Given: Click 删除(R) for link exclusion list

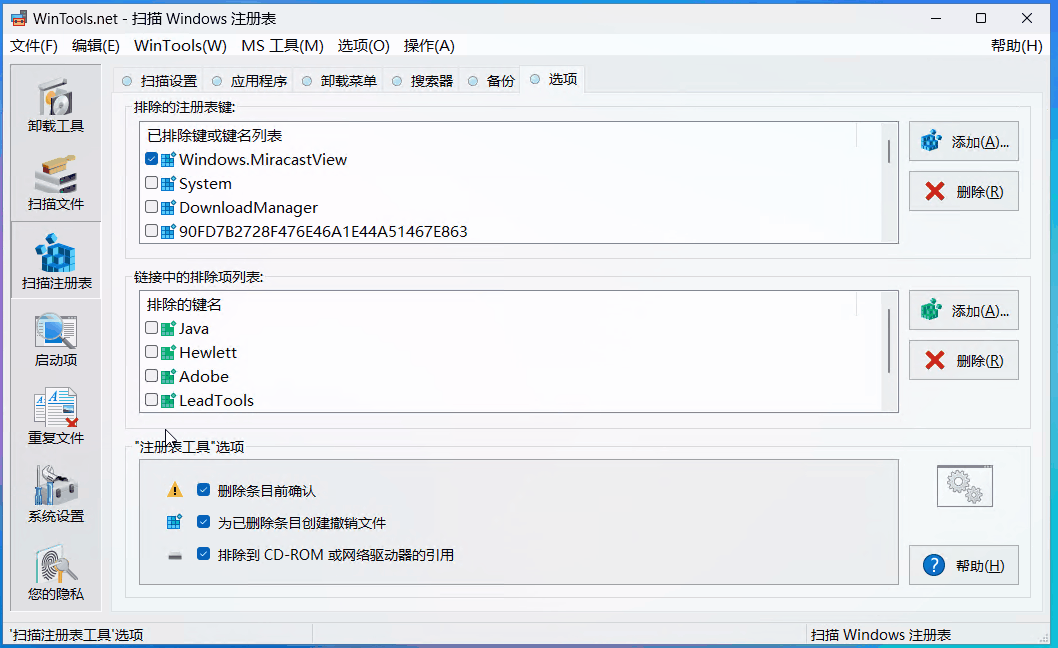Looking at the screenshot, I should (964, 360).
